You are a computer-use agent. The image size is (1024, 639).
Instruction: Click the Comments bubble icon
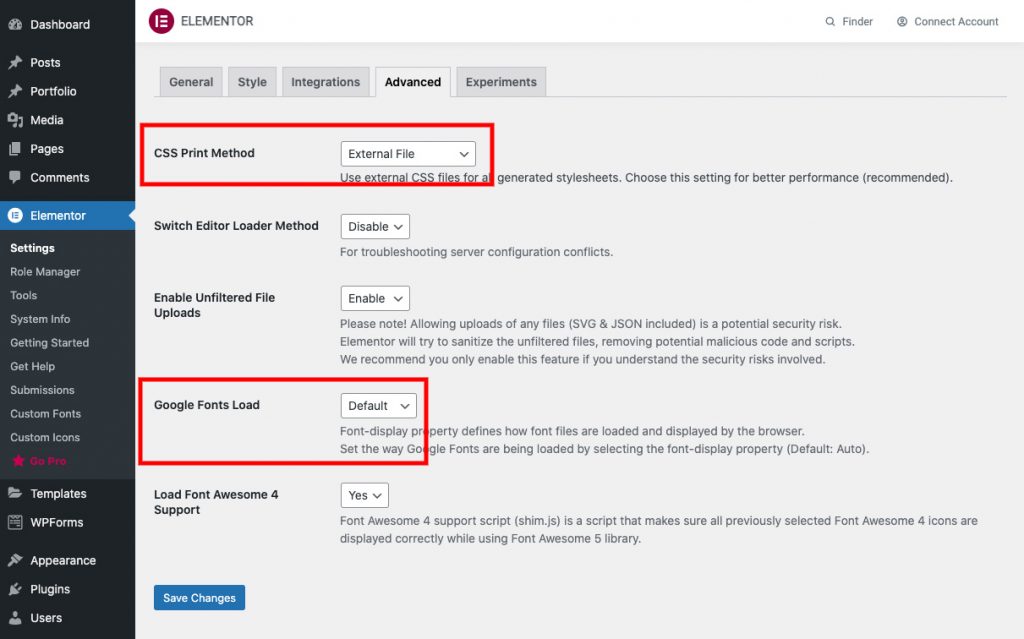[x=15, y=177]
